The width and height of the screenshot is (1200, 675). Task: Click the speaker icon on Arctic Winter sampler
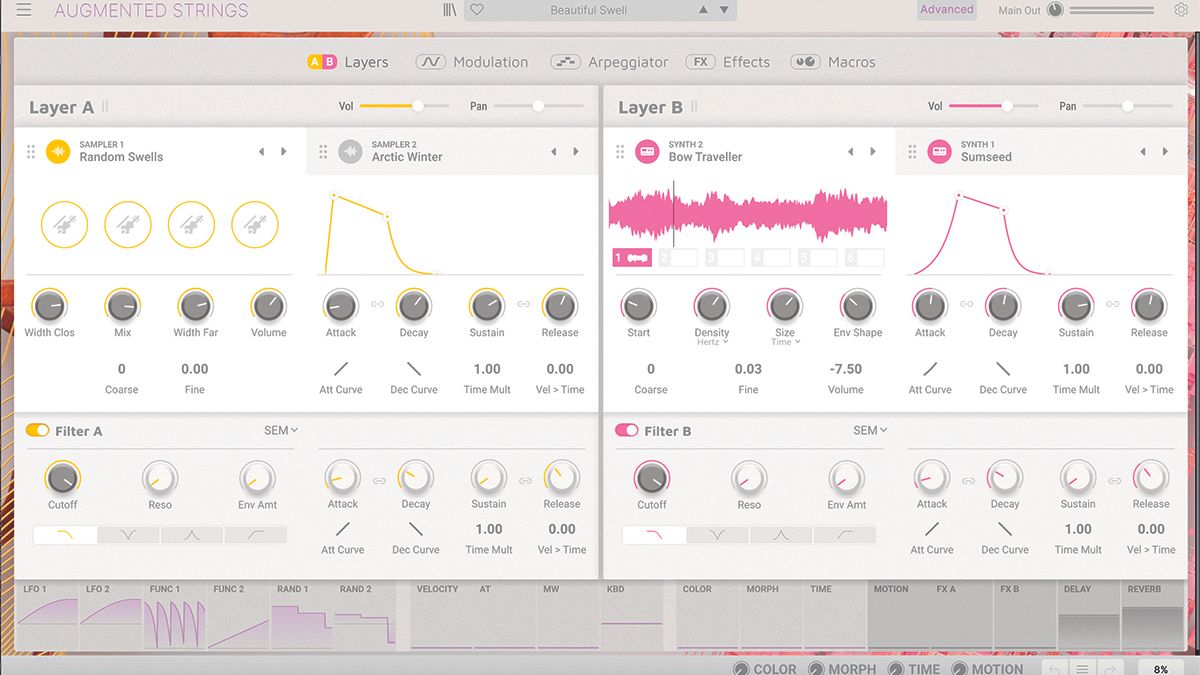(x=350, y=151)
